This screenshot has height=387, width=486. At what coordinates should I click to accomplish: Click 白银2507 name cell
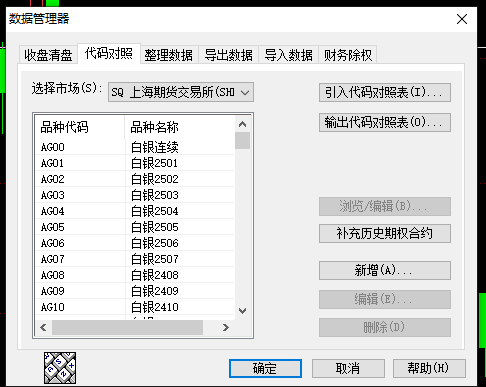(180, 259)
